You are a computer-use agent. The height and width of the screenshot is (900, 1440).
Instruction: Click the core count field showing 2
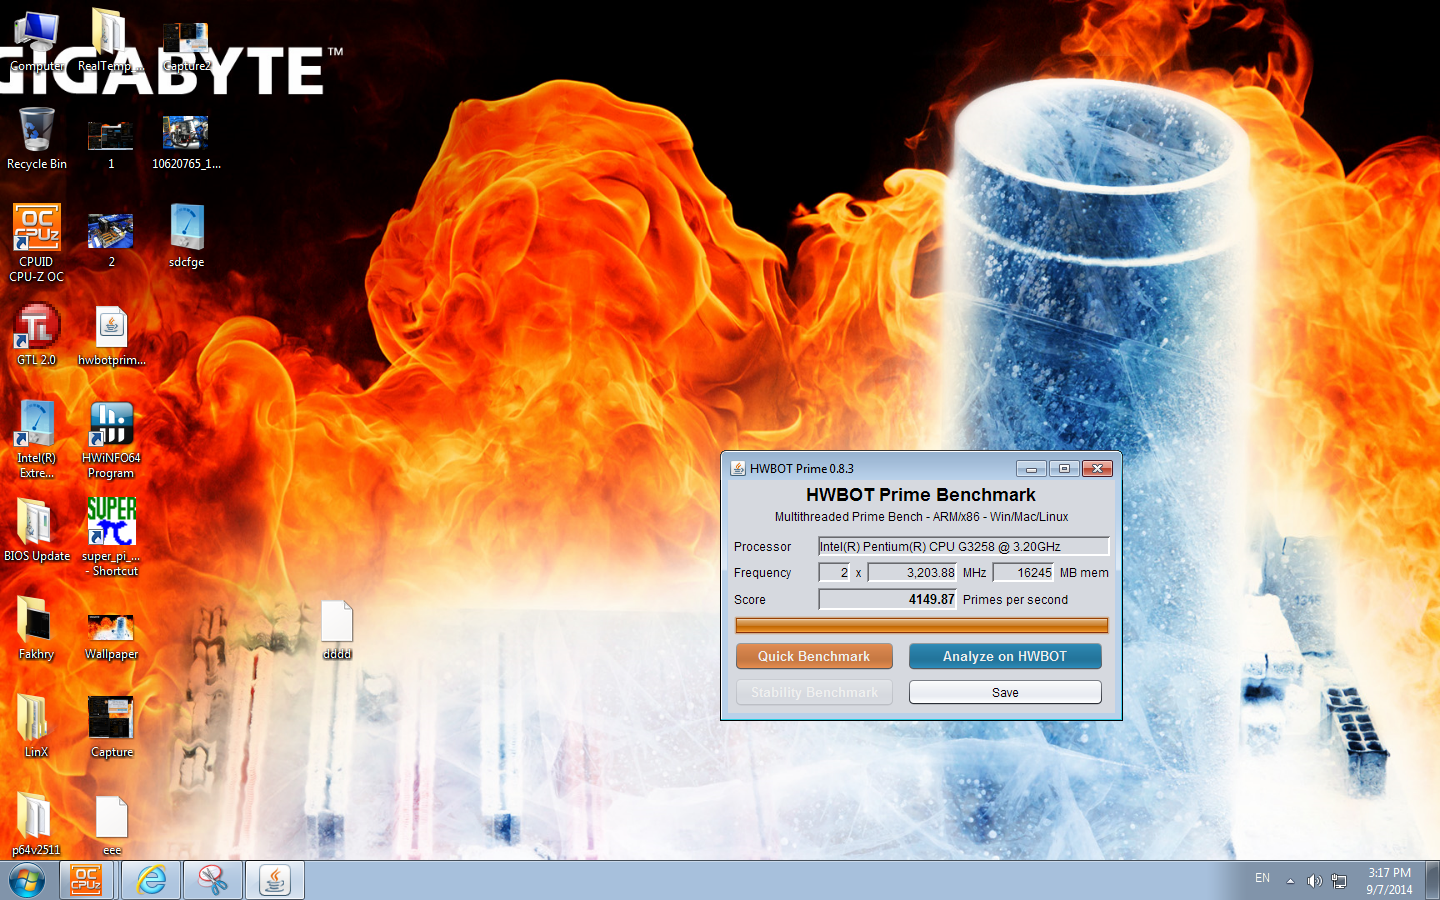[x=835, y=572]
